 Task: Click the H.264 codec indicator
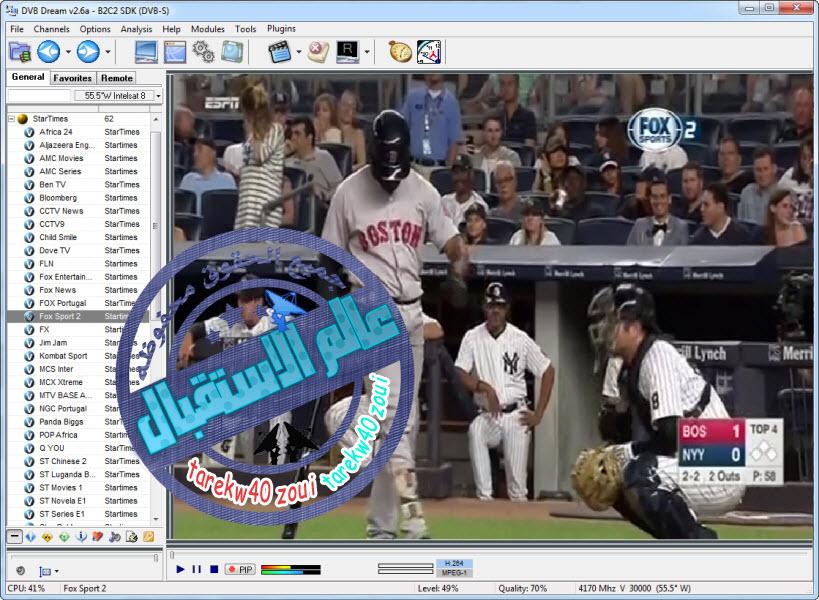pos(454,563)
